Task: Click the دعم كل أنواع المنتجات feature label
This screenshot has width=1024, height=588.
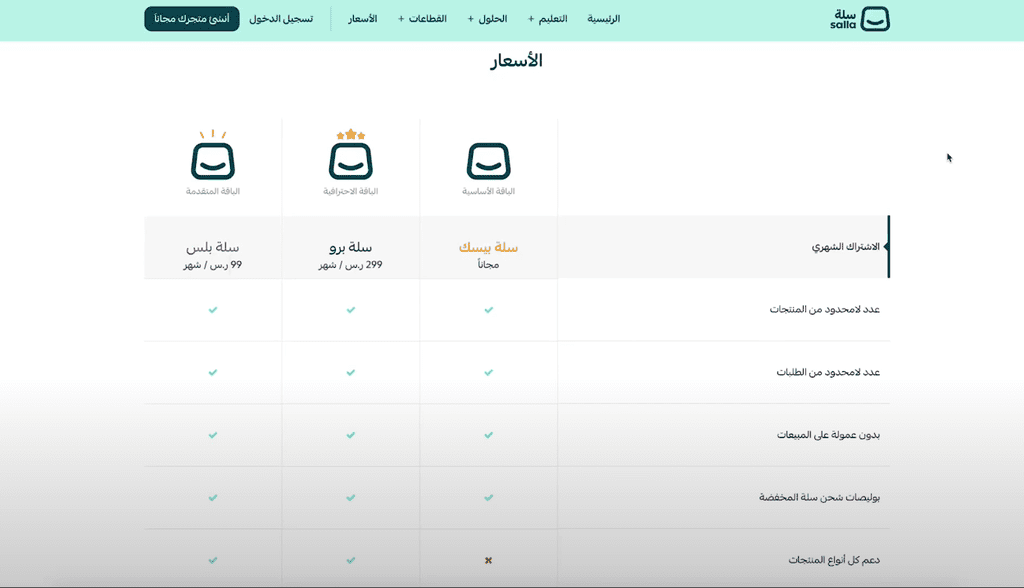Action: [x=834, y=561]
